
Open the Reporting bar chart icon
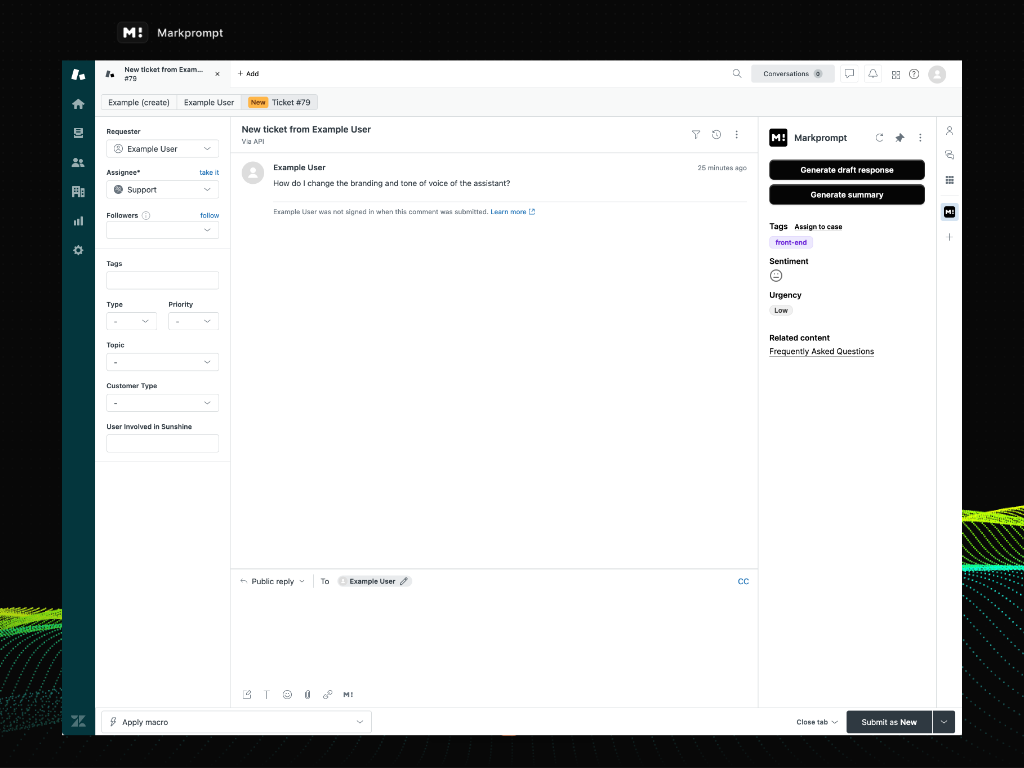(78, 221)
